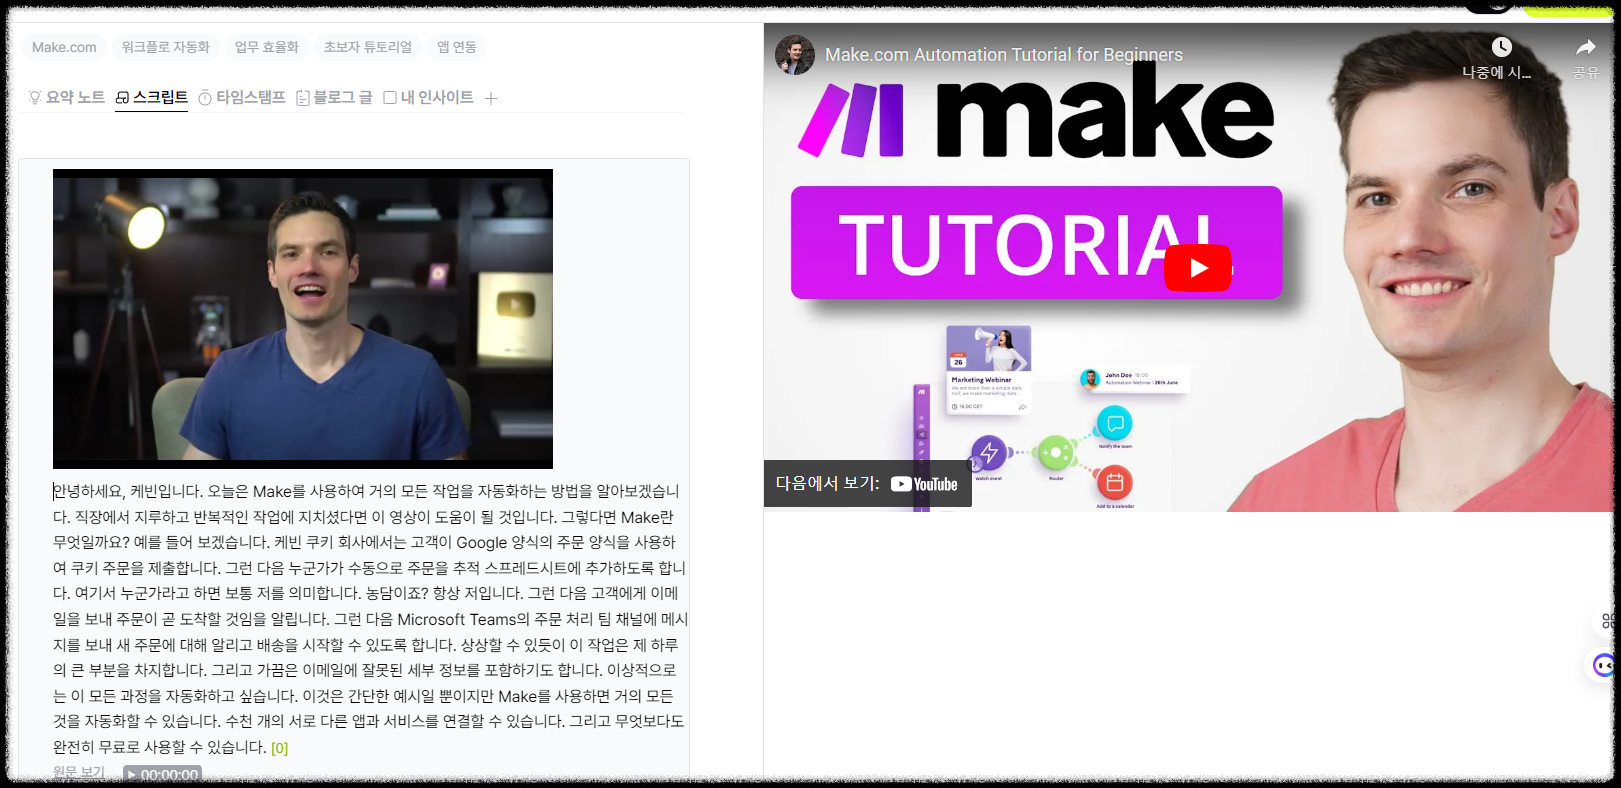Play from the 00:00:00 timestamp chip
This screenshot has height=788, width=1621.
coord(162,774)
